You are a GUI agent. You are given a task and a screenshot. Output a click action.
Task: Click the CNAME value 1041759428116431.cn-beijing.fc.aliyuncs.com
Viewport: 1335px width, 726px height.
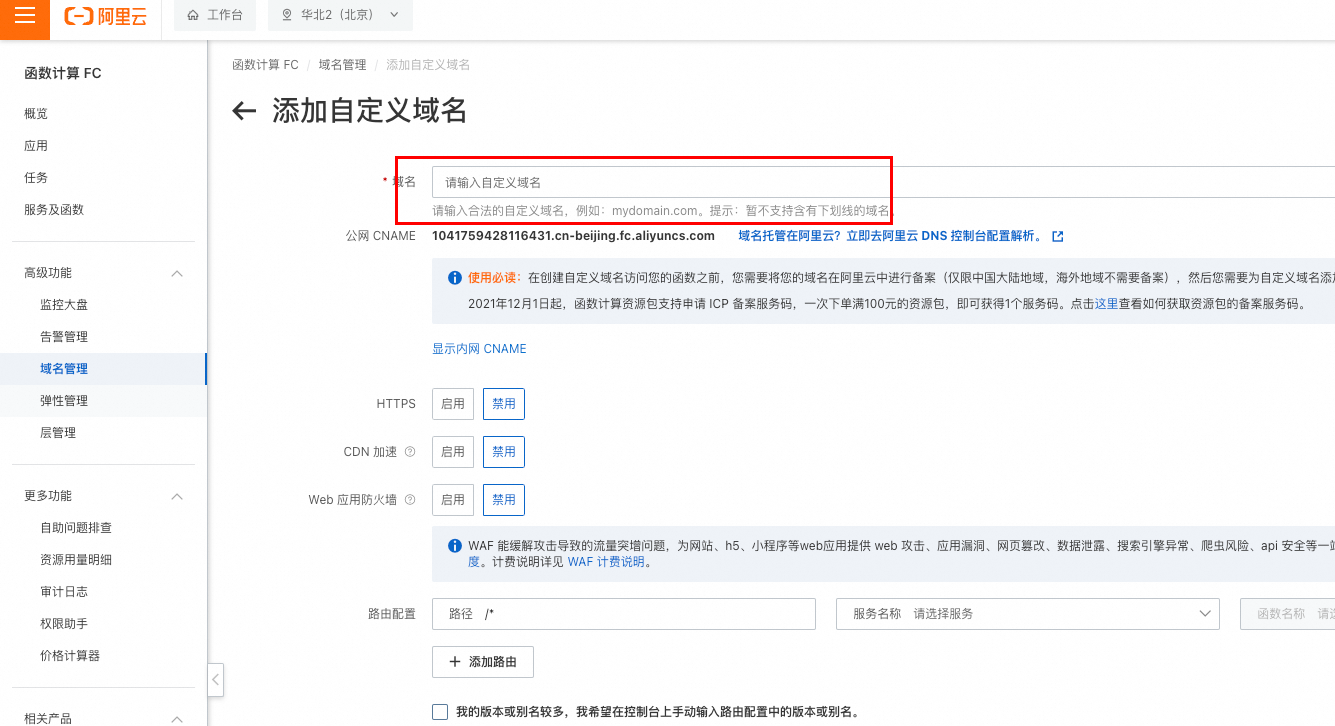click(x=573, y=236)
